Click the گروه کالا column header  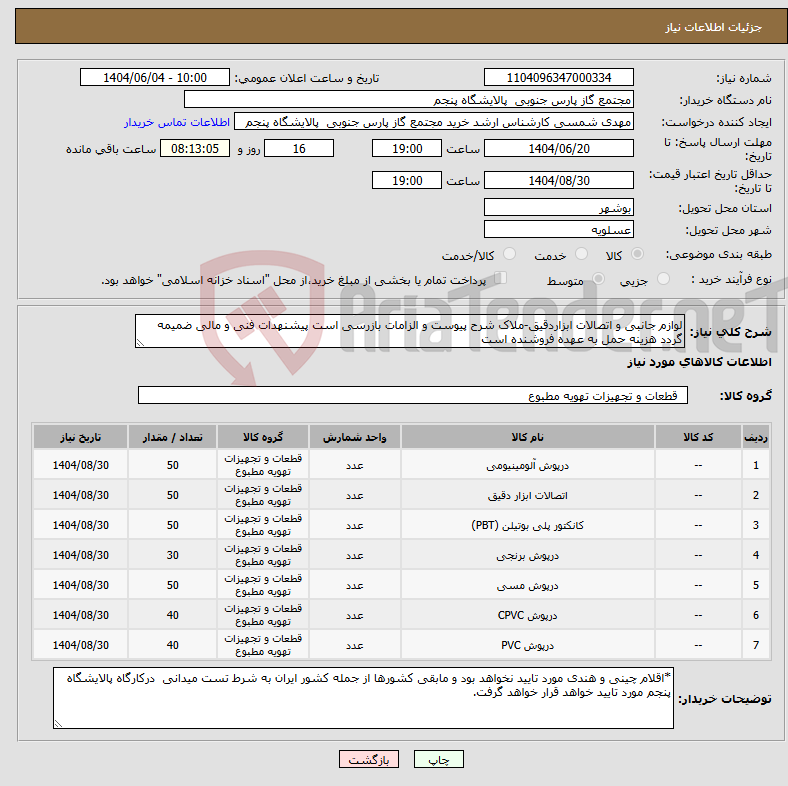pyautogui.click(x=263, y=437)
